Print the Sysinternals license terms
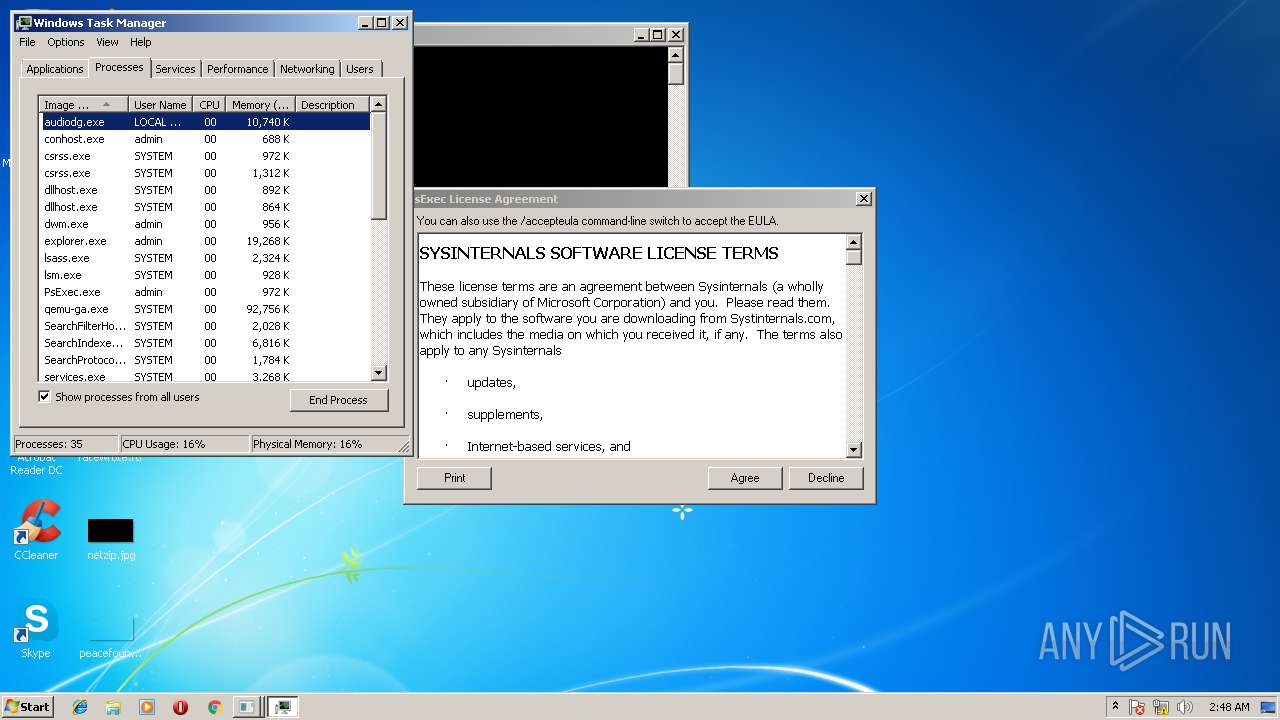1280x720 pixels. pyautogui.click(x=455, y=478)
